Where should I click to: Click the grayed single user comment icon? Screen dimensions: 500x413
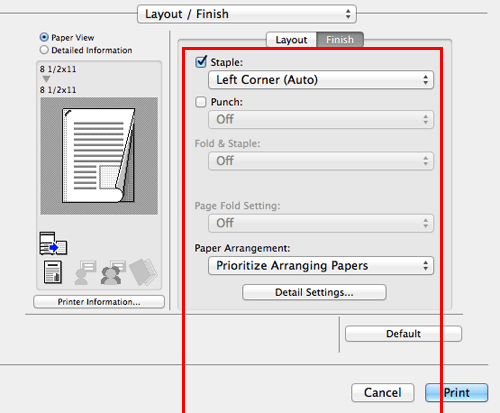click(x=85, y=272)
